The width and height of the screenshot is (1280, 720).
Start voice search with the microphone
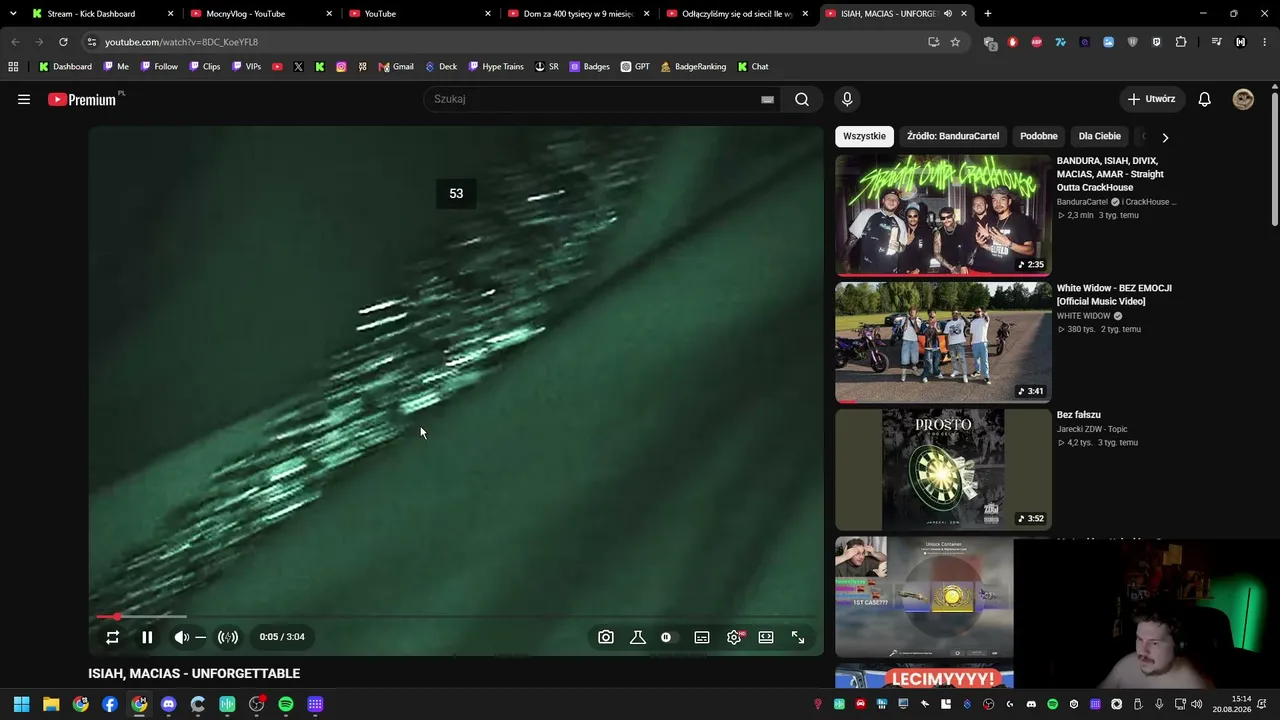click(847, 99)
